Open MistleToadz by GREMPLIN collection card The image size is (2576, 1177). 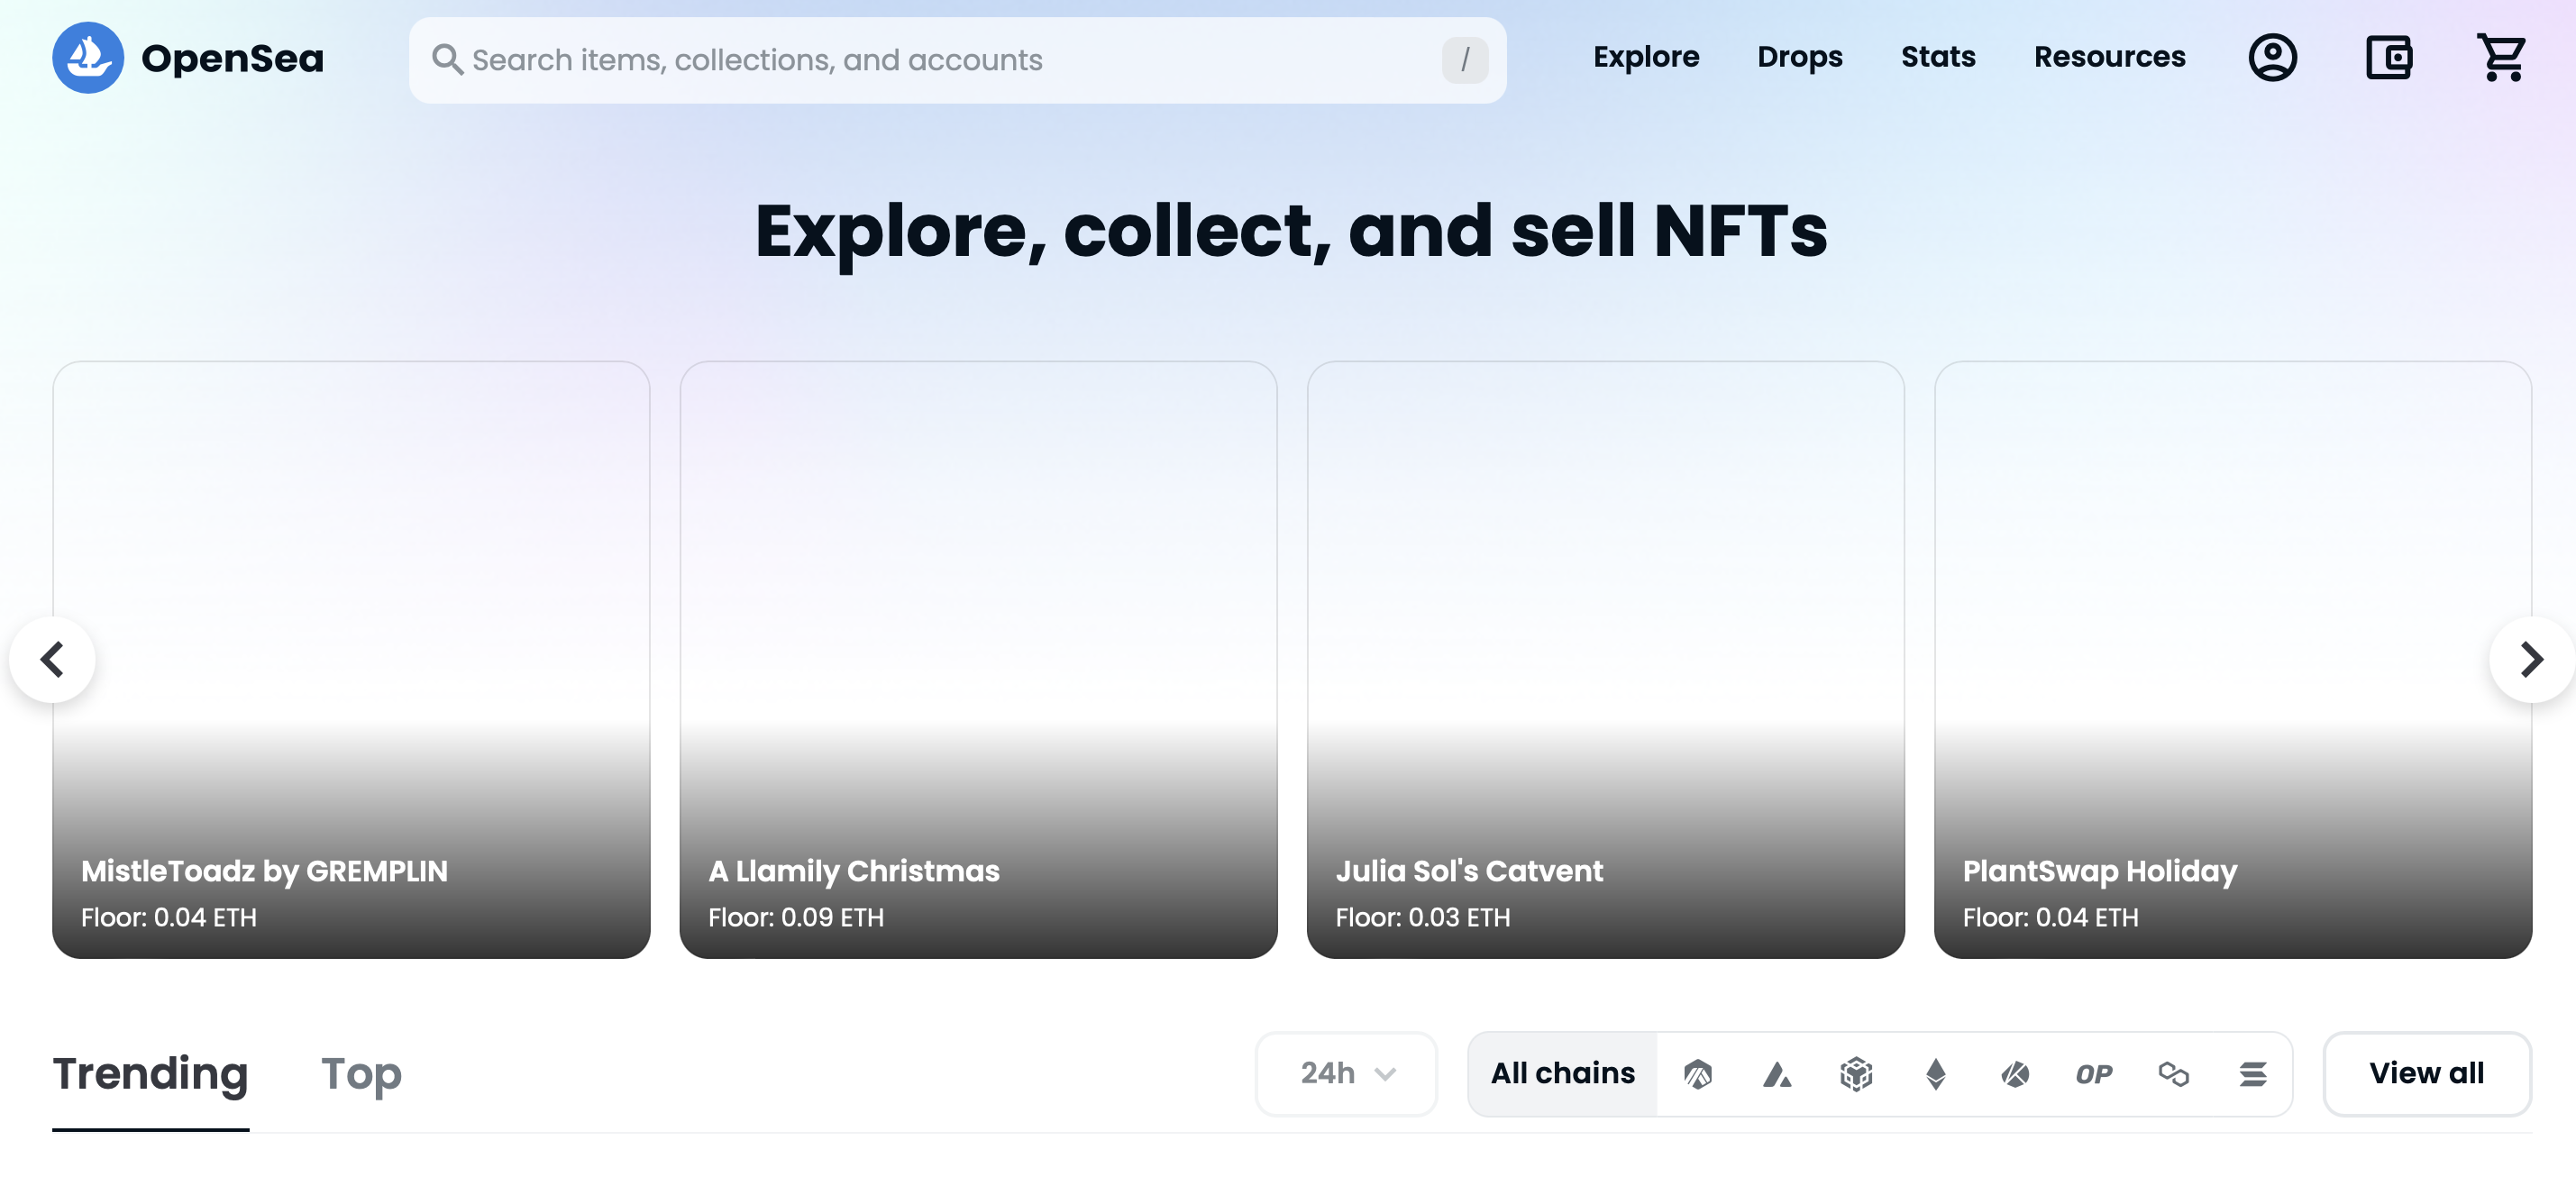351,660
